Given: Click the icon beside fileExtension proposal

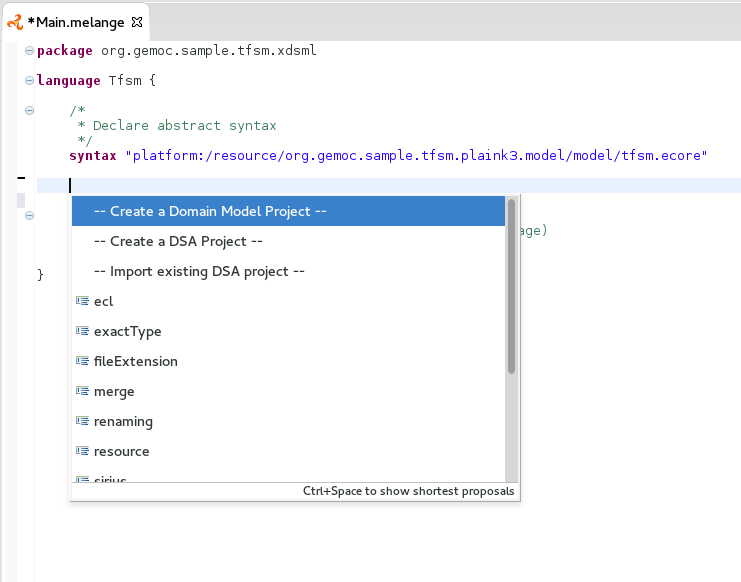Looking at the screenshot, I should tap(82, 361).
